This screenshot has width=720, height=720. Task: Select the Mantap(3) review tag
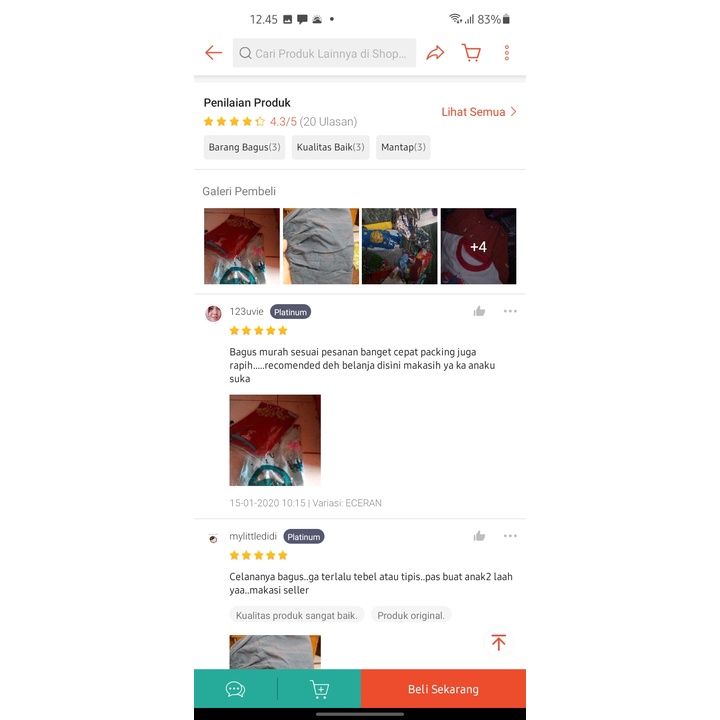(x=403, y=147)
